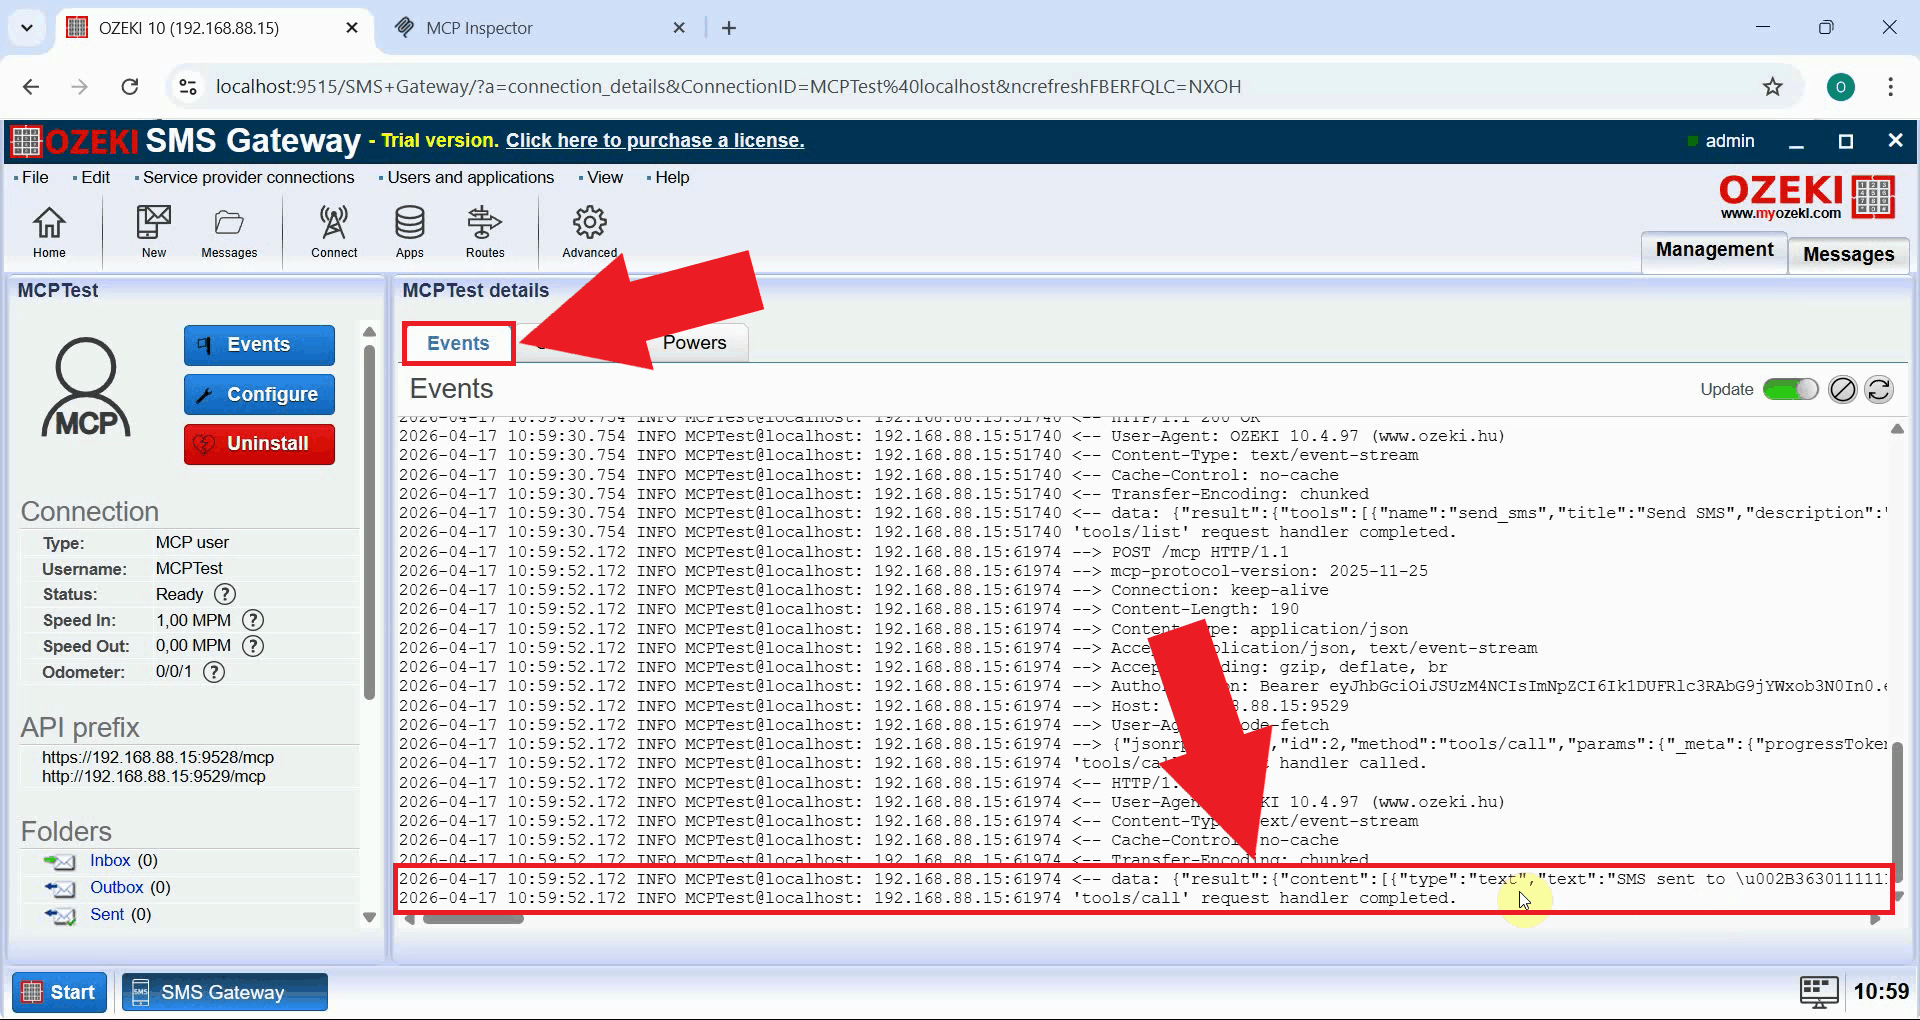Open the Inbox folder link
This screenshot has height=1020, width=1920.
pyautogui.click(x=110, y=861)
